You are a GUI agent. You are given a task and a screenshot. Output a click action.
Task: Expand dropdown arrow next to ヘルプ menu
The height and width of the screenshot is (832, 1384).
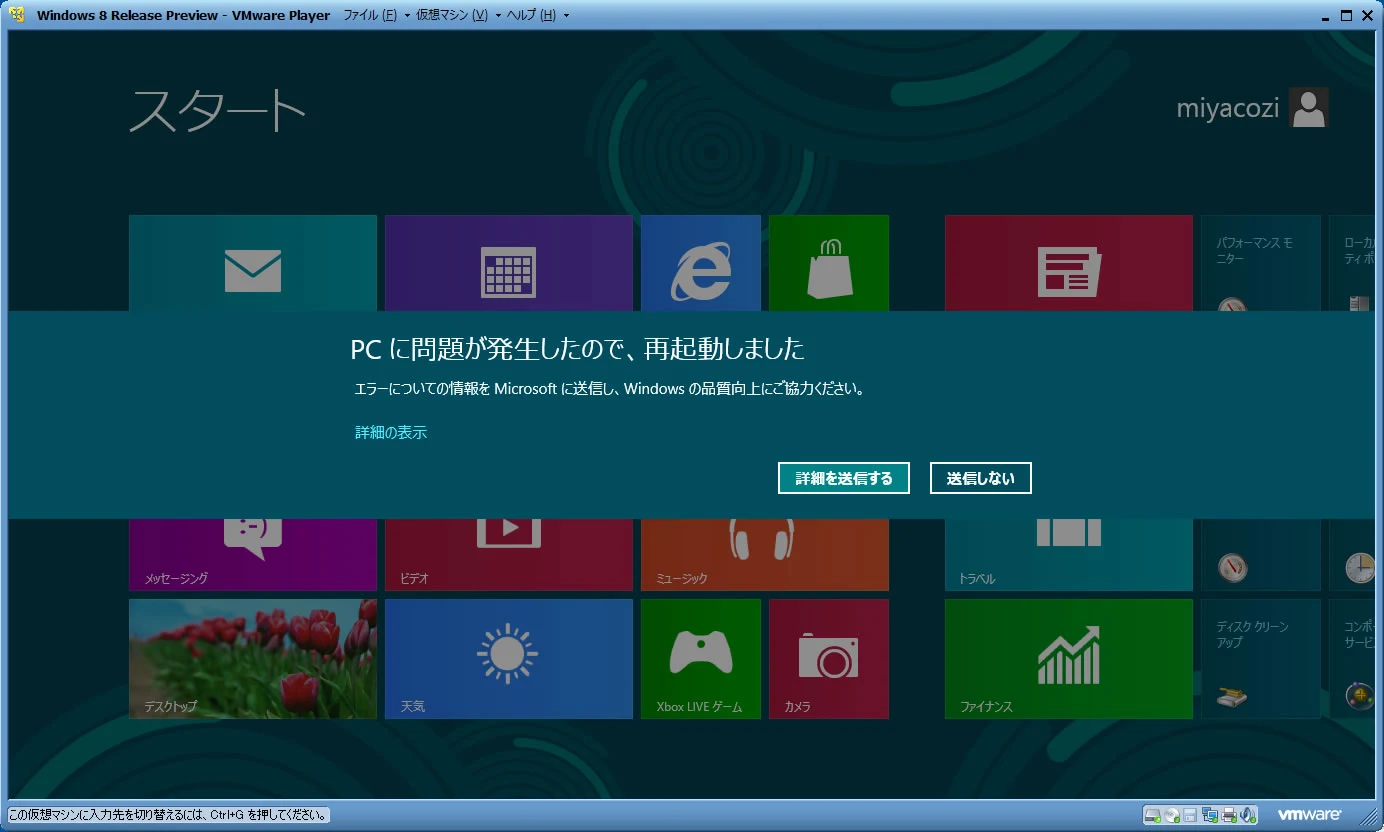click(x=566, y=16)
